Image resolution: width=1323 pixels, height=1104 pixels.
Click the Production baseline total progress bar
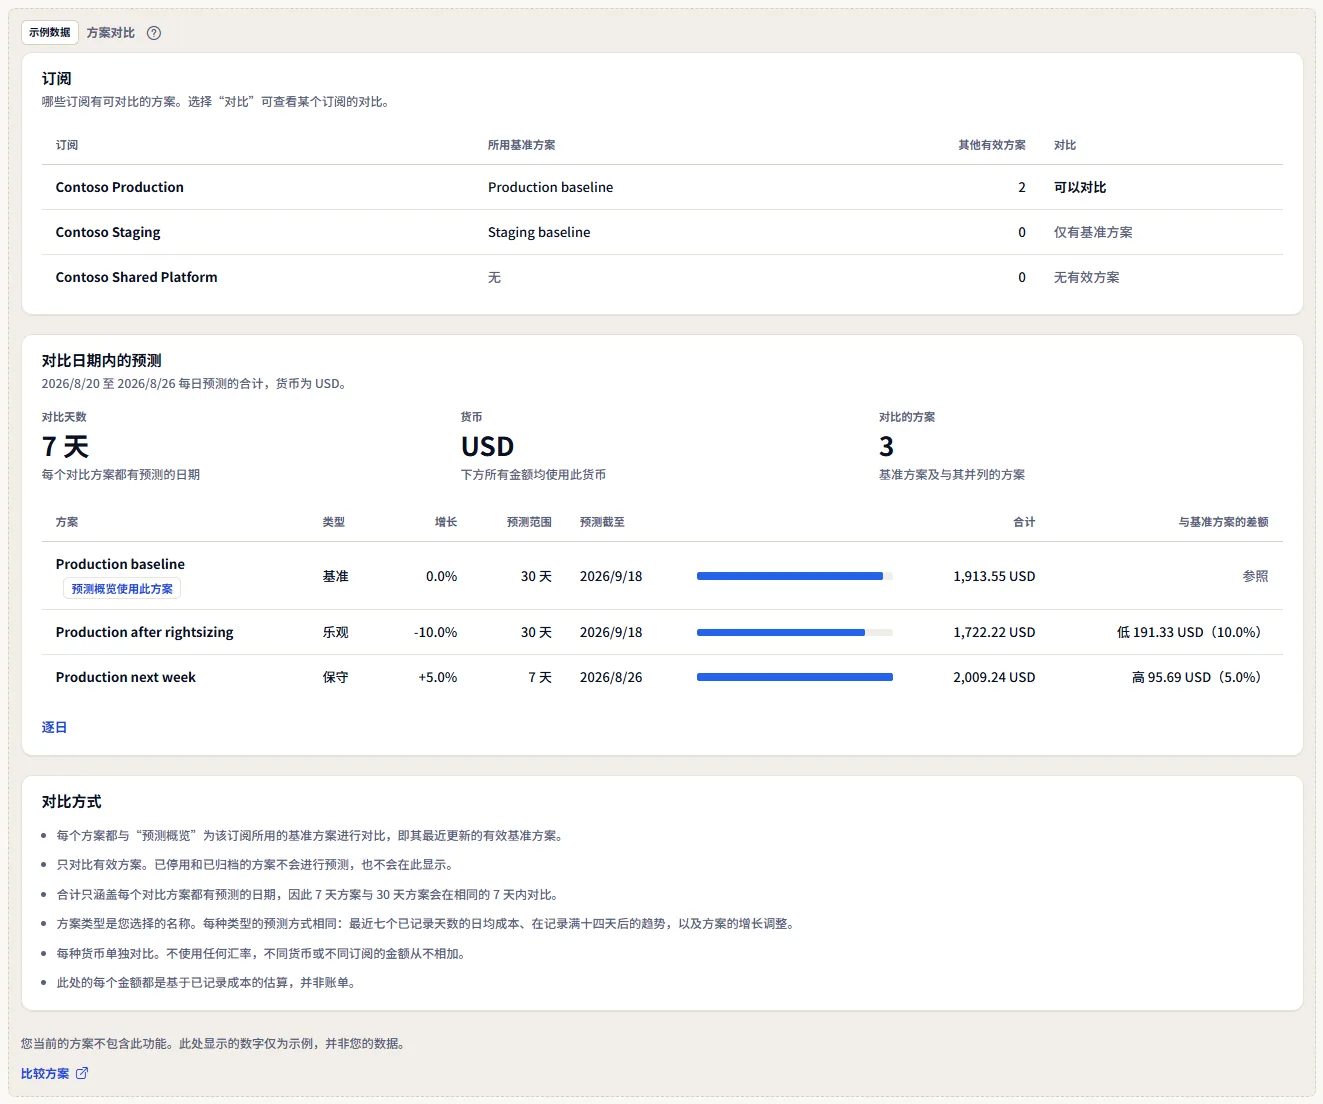794,576
